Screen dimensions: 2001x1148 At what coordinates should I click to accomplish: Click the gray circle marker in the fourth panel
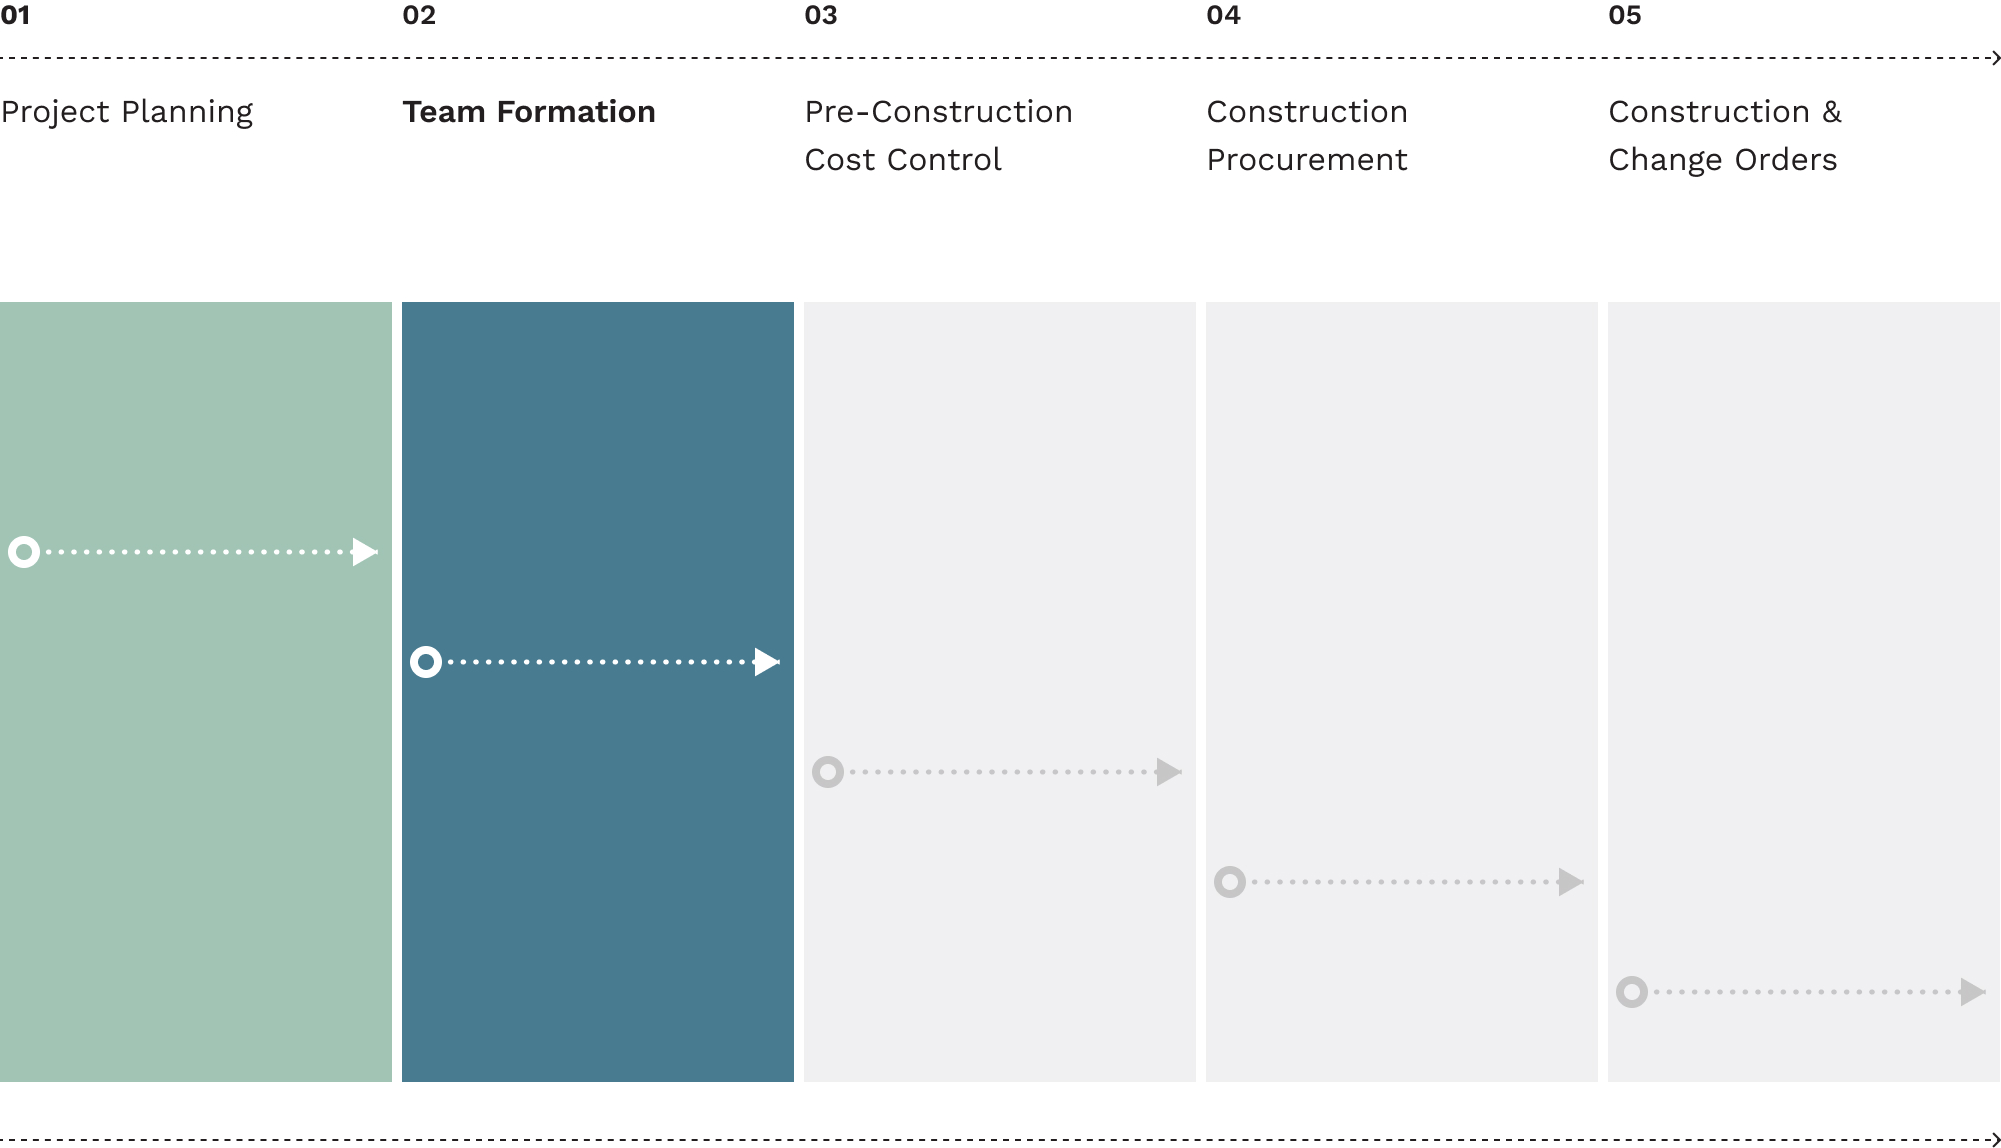pos(1230,882)
